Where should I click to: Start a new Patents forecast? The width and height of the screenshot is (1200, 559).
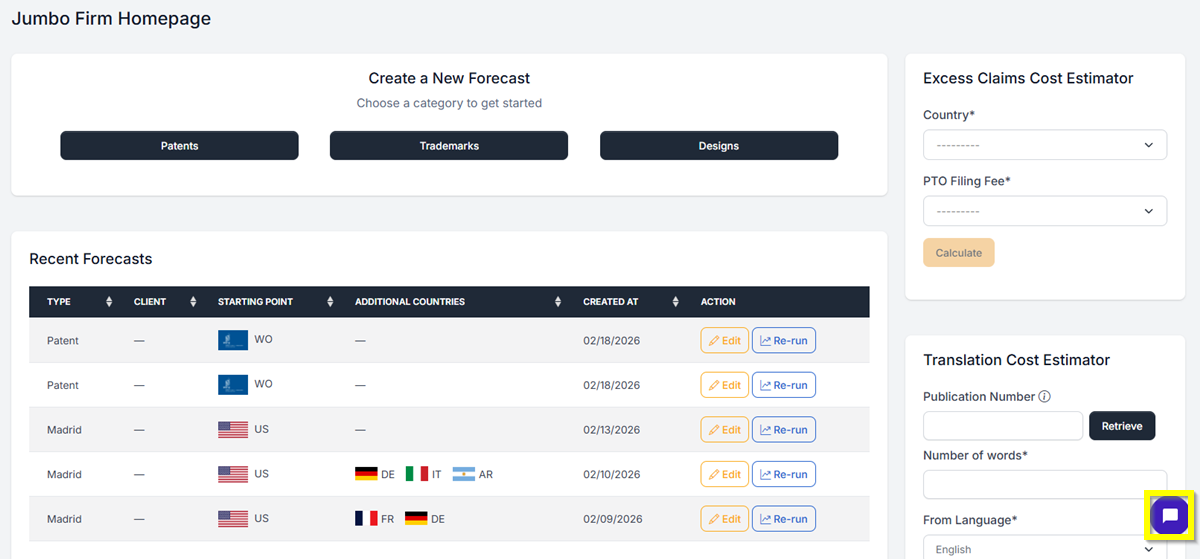(179, 146)
